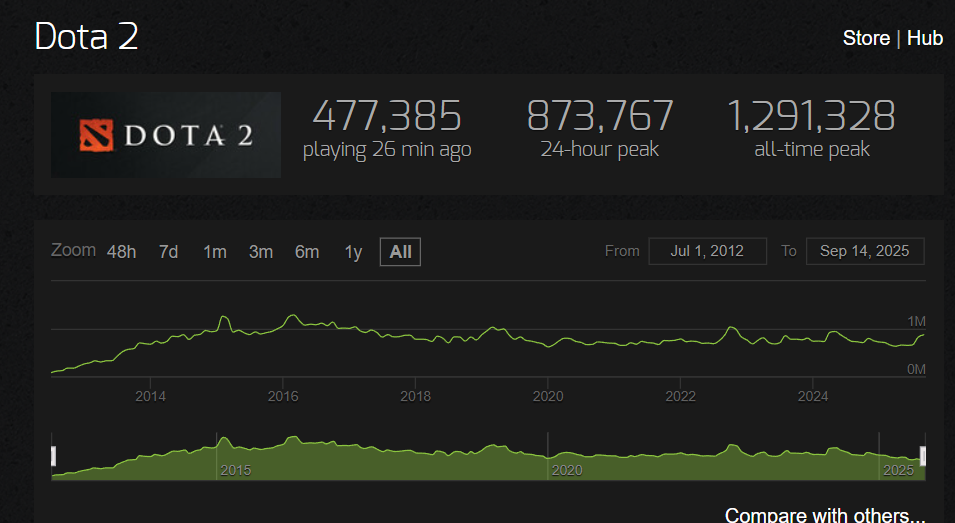Viewport: 955px width, 523px height.
Task: Set chart zoom to 6m
Action: (307, 251)
